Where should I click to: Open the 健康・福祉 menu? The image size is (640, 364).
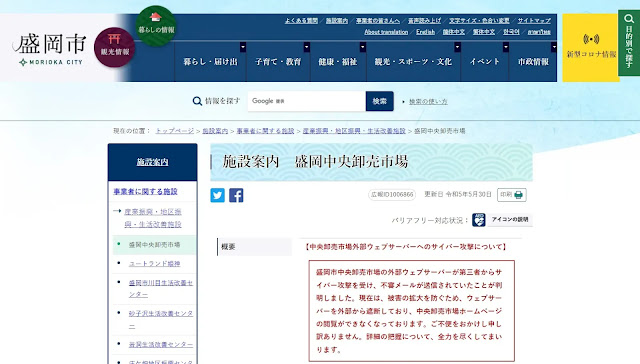(x=338, y=62)
